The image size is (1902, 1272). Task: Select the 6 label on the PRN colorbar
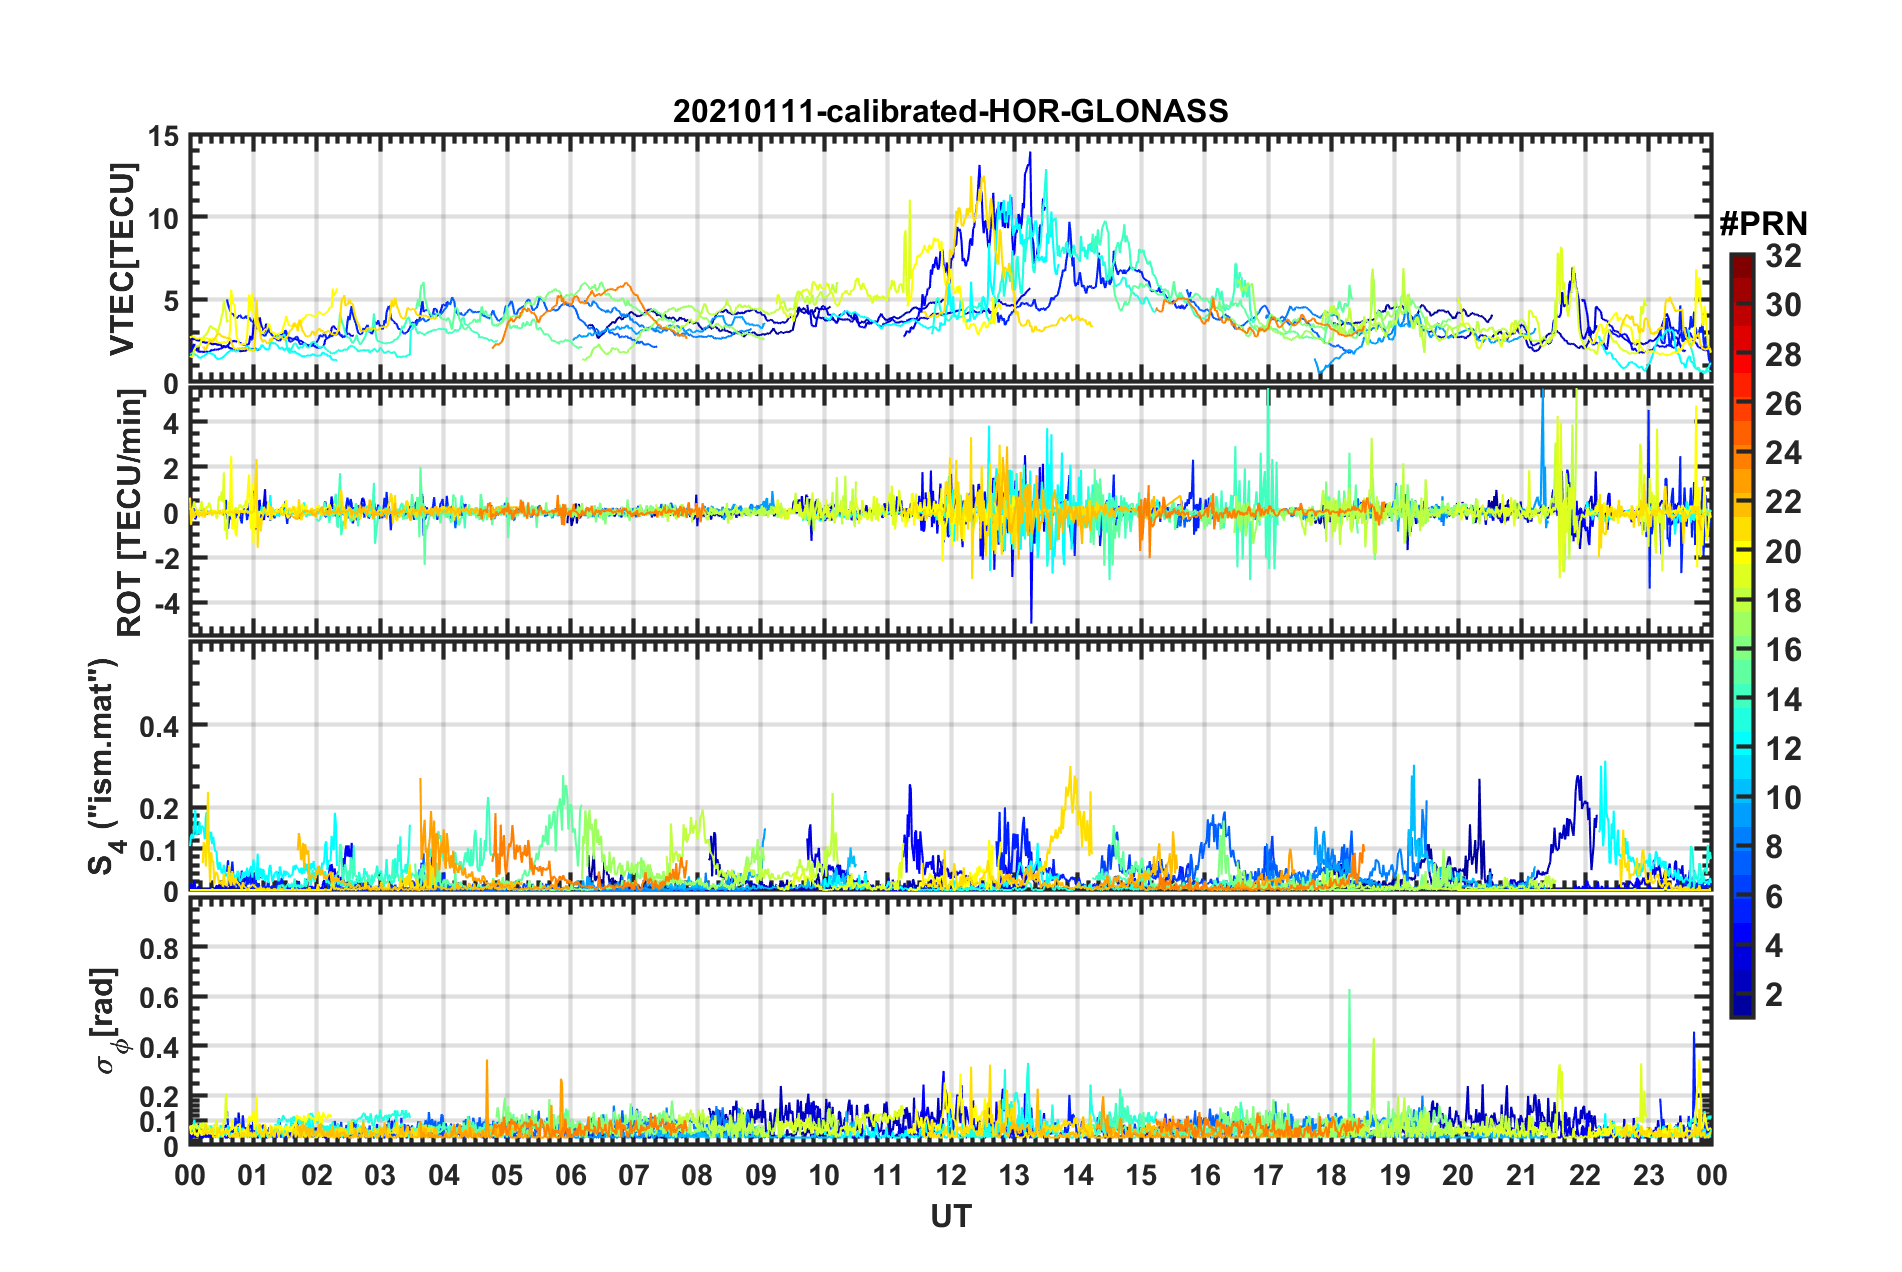(x=1774, y=897)
